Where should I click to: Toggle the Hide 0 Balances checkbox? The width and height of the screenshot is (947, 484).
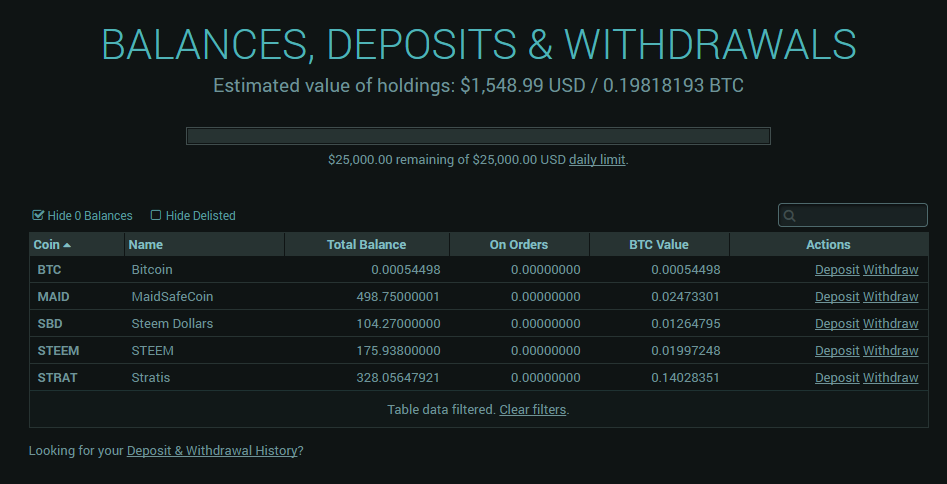(x=39, y=215)
